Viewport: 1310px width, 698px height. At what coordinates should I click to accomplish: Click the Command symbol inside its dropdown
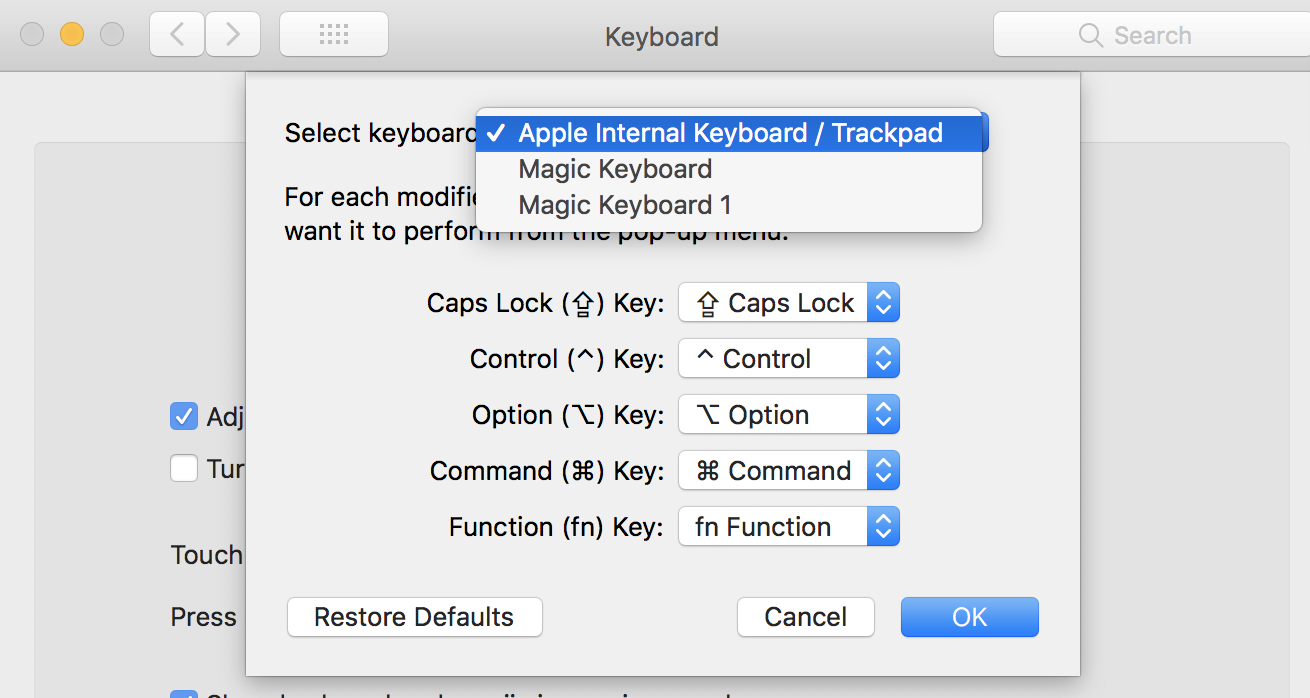[x=709, y=470]
